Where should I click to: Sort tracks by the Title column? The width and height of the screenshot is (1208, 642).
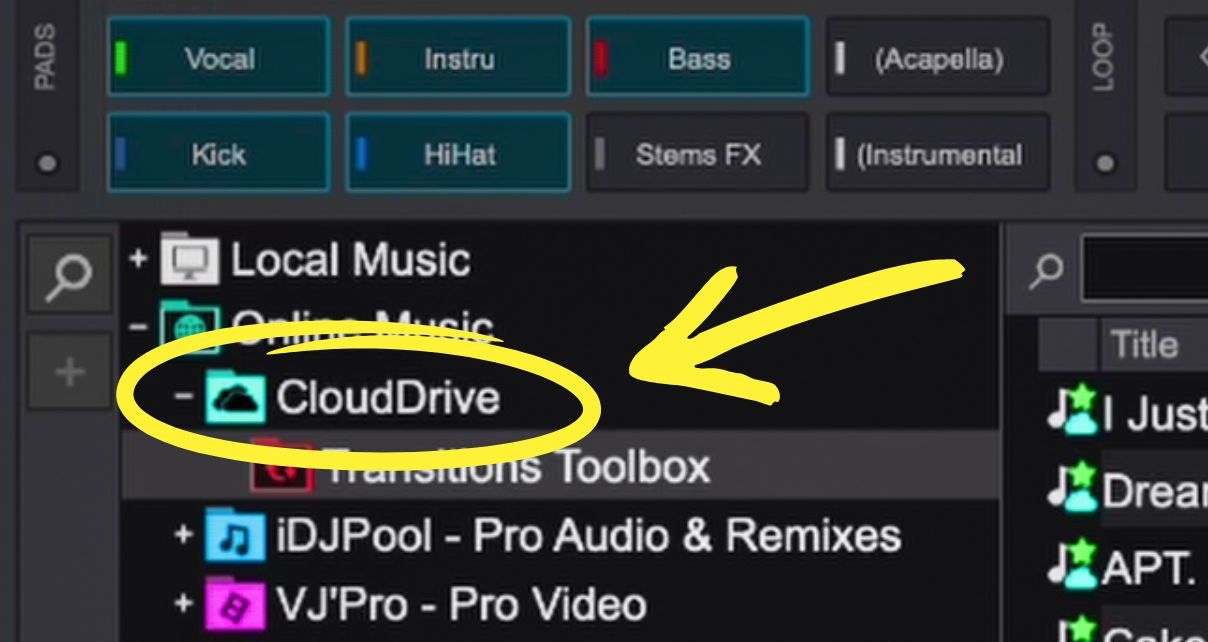coord(1146,344)
